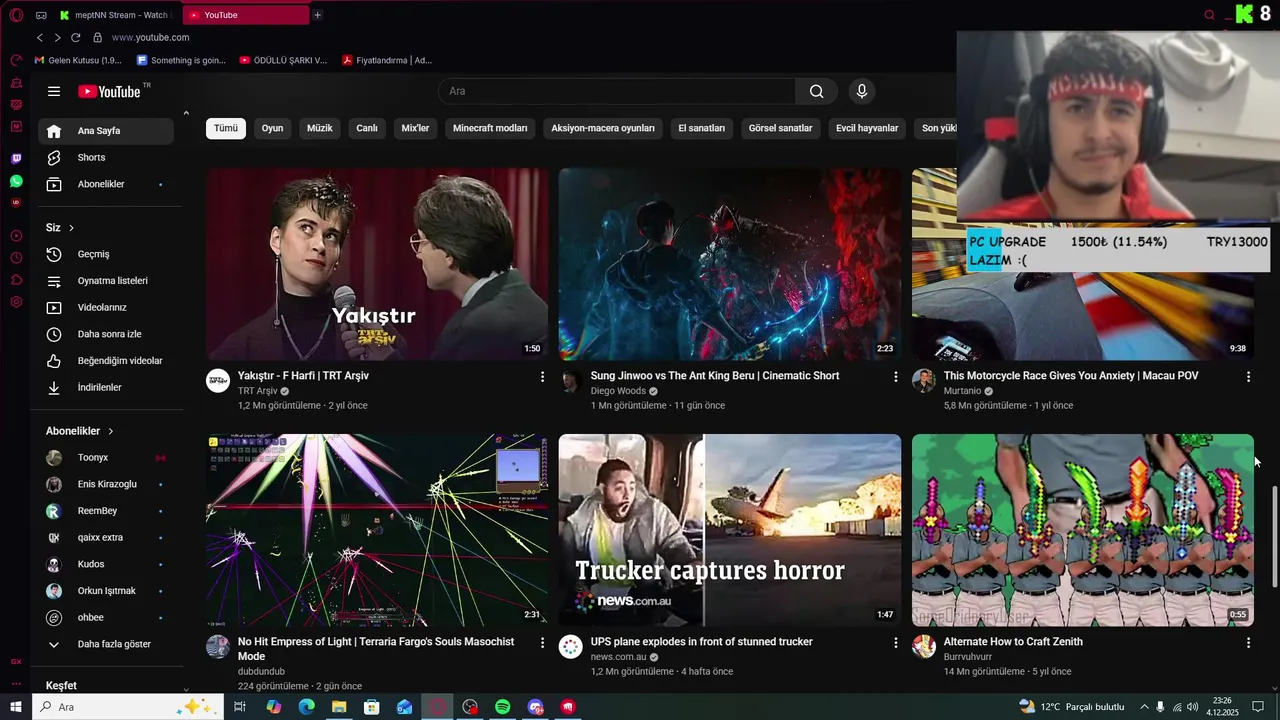
Task: Go forward with the browser forward arrow
Action: pyautogui.click(x=57, y=37)
